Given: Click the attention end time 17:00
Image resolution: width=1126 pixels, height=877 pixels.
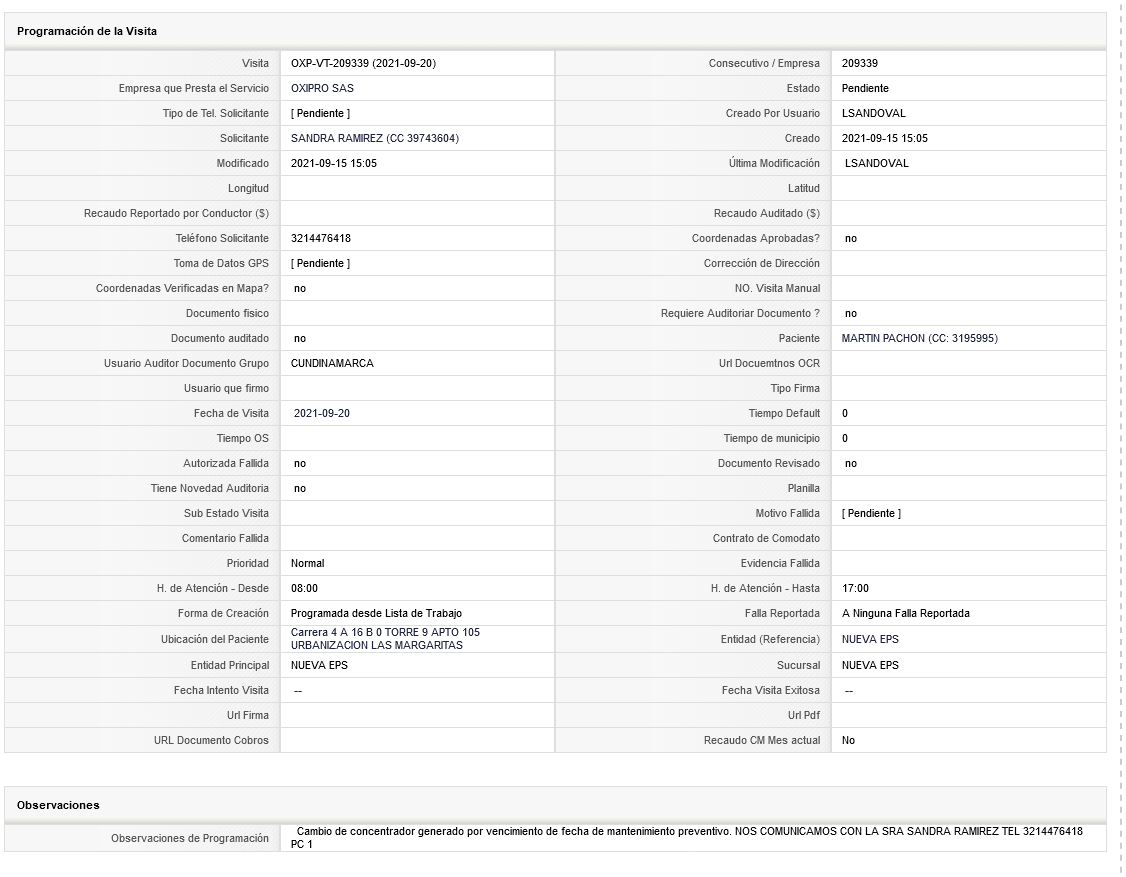Looking at the screenshot, I should point(855,589).
